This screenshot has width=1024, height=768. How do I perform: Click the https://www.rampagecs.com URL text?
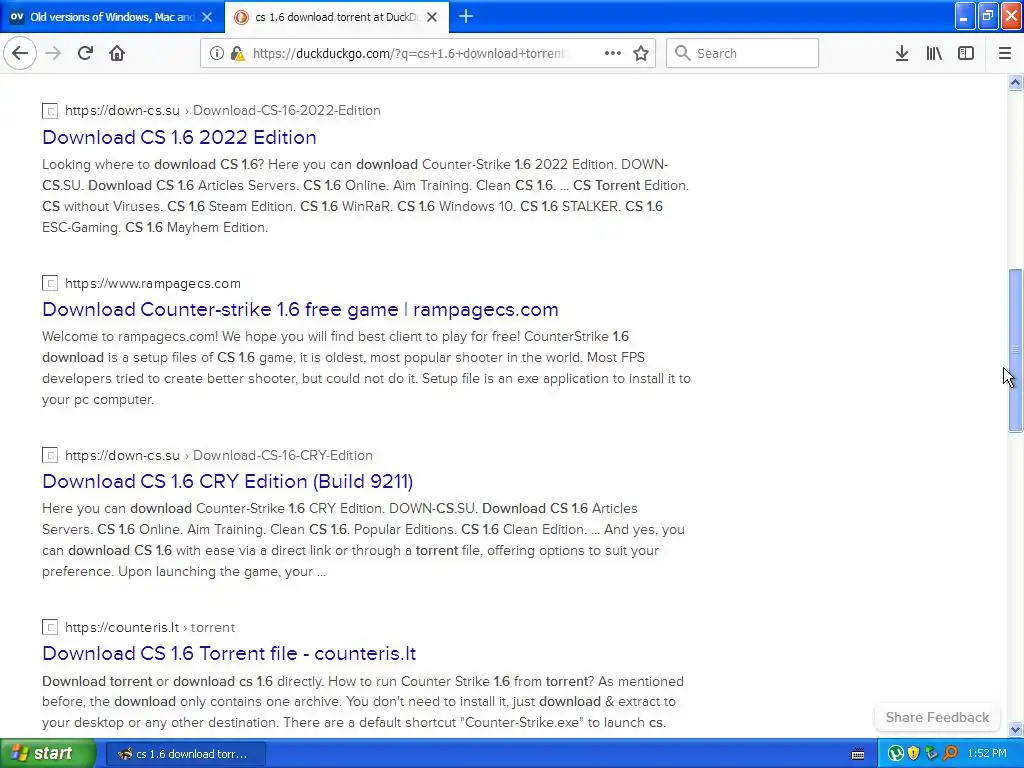153,283
